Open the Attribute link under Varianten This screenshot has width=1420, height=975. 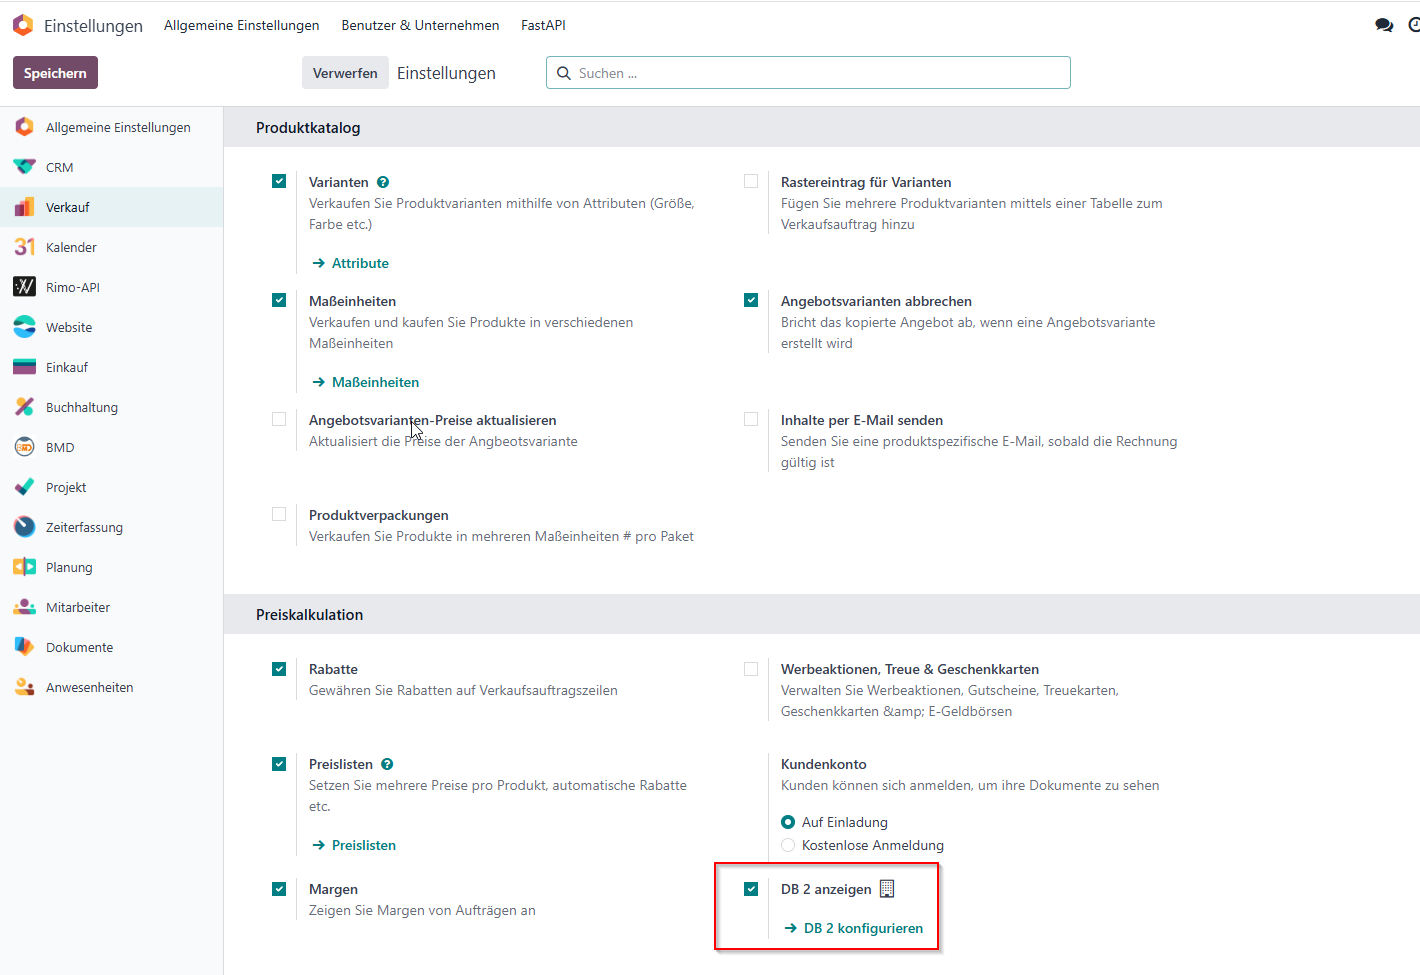tap(350, 263)
